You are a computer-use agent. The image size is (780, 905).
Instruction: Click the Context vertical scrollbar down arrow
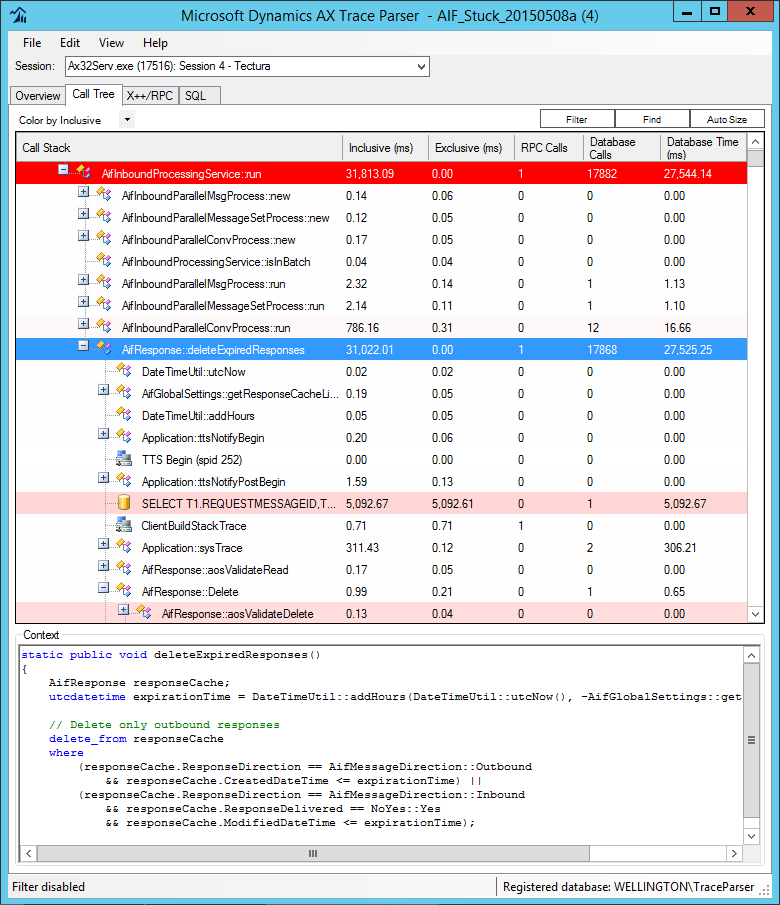coord(751,836)
